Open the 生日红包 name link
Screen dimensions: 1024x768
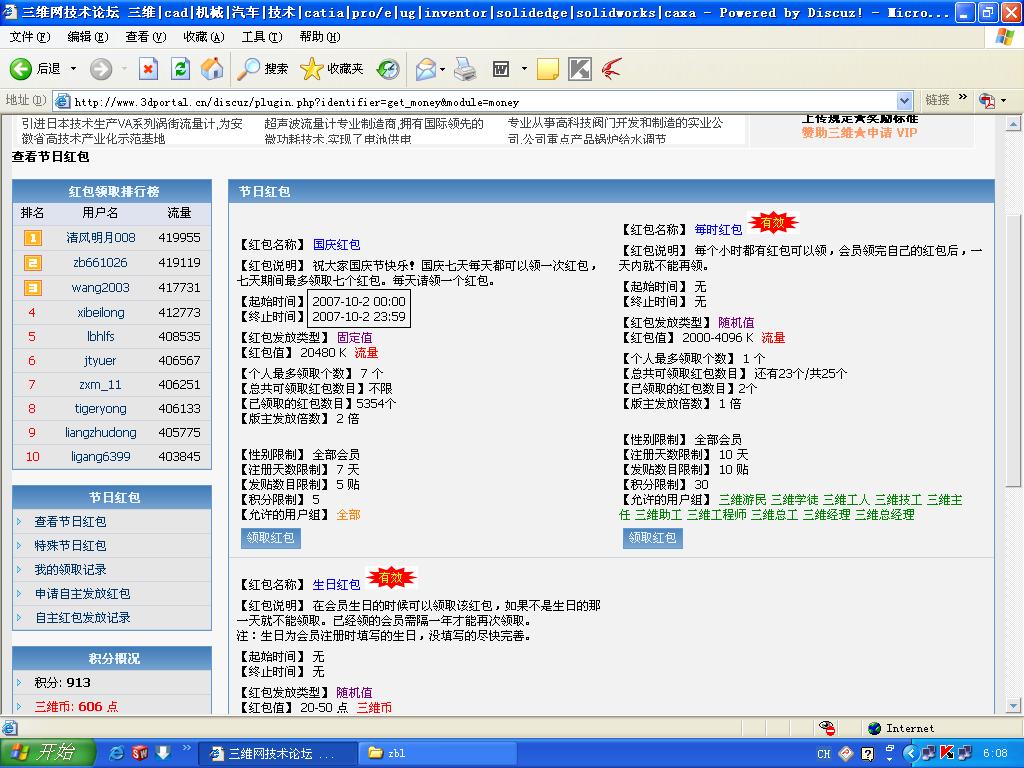(336, 584)
